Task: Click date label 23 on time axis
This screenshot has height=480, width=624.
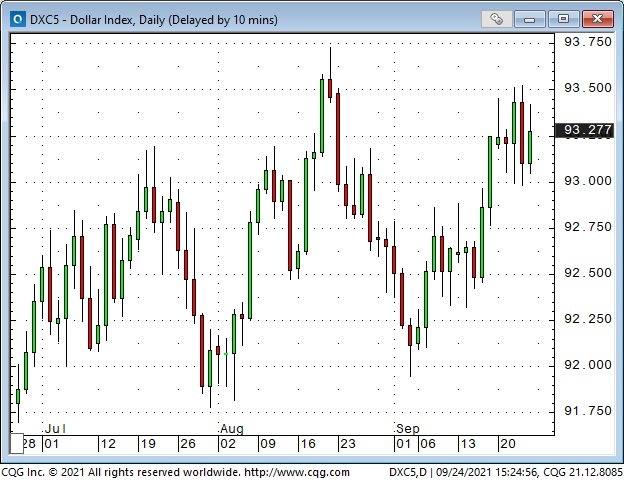Action: [x=348, y=444]
